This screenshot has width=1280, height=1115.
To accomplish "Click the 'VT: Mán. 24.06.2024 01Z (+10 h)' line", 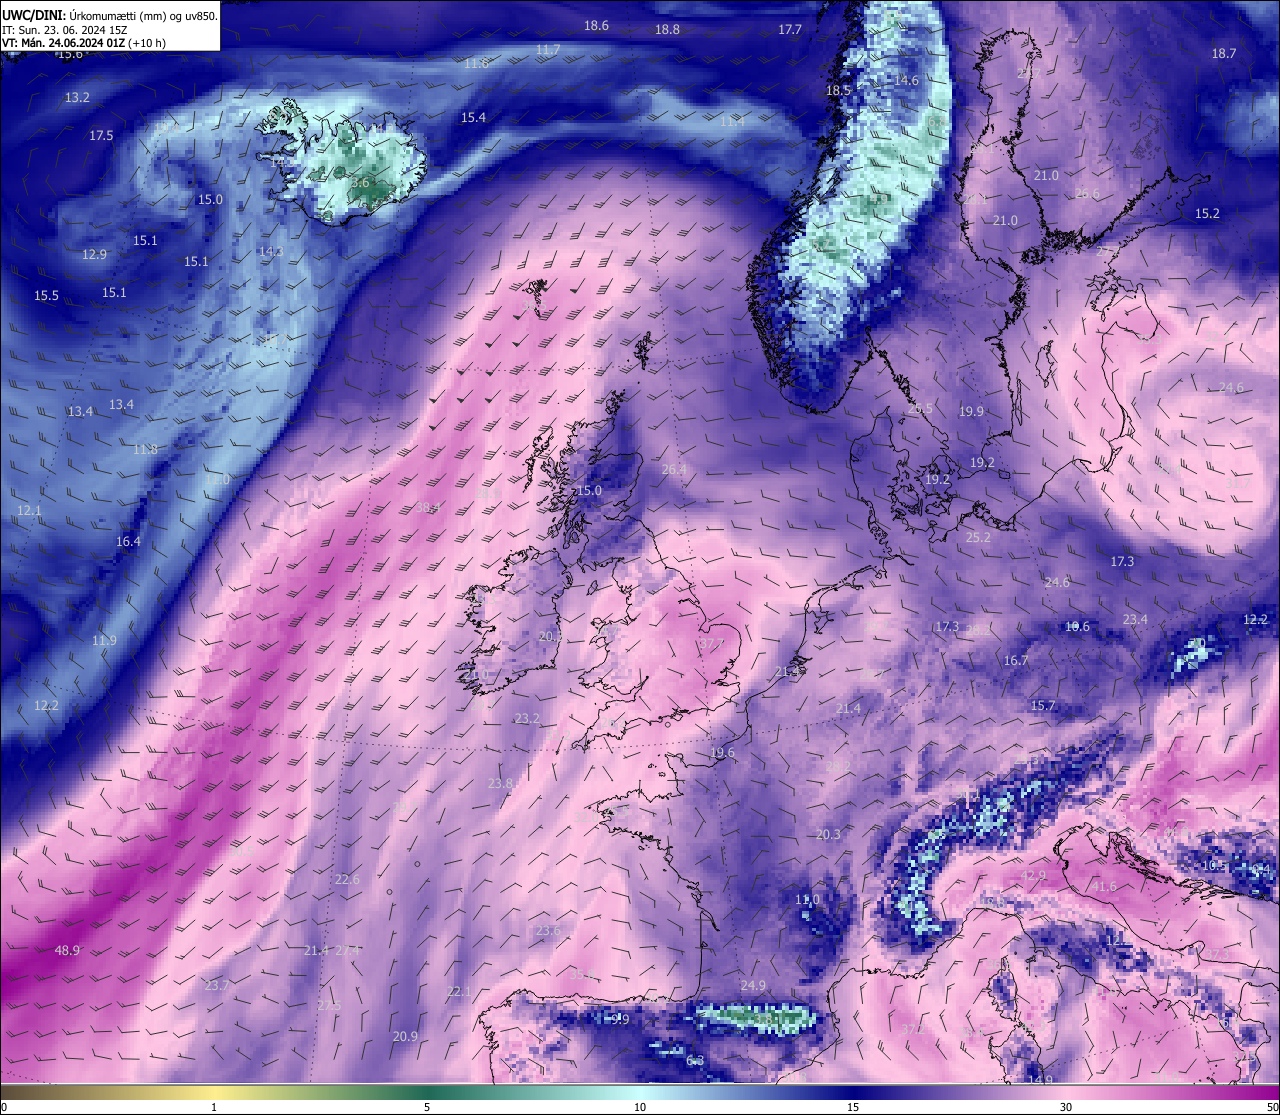I will pyautogui.click(x=84, y=43).
